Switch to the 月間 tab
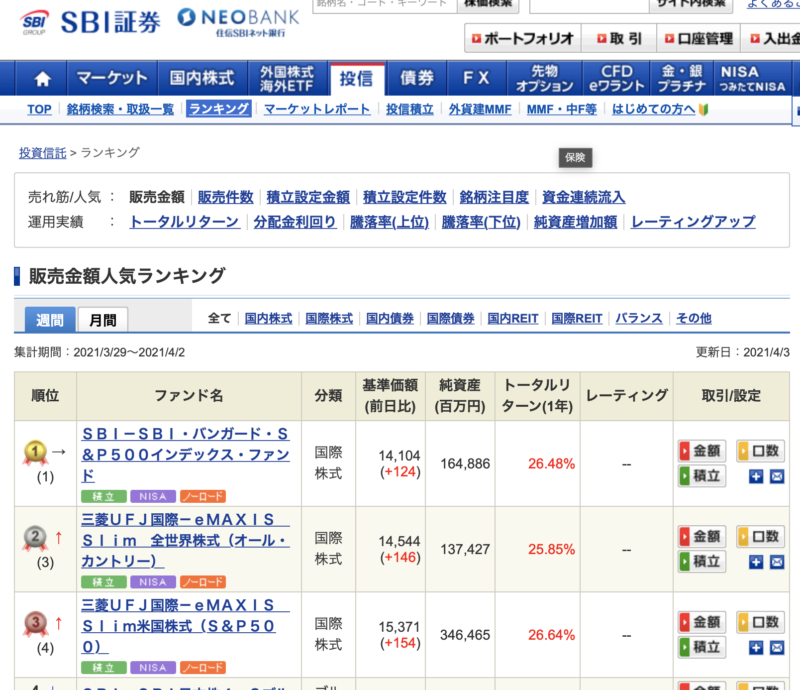This screenshot has width=800, height=690. tap(103, 320)
